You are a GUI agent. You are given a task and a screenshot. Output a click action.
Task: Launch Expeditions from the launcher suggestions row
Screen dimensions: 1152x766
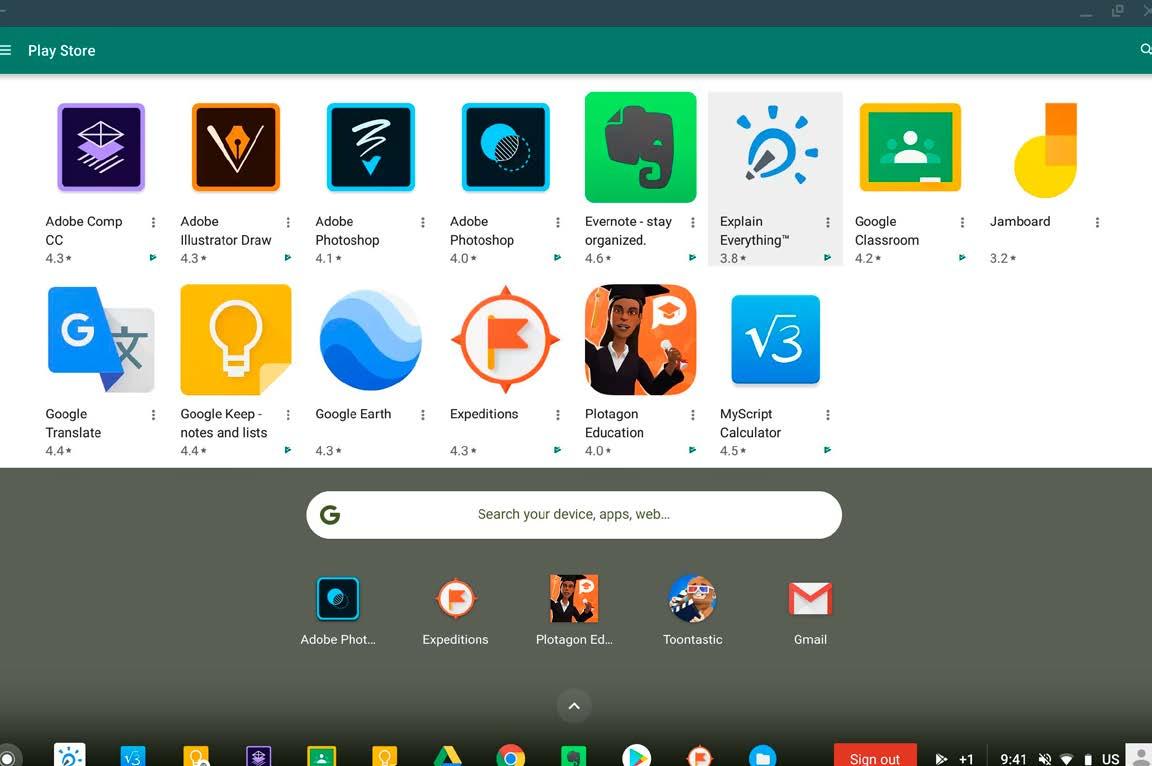pos(456,599)
